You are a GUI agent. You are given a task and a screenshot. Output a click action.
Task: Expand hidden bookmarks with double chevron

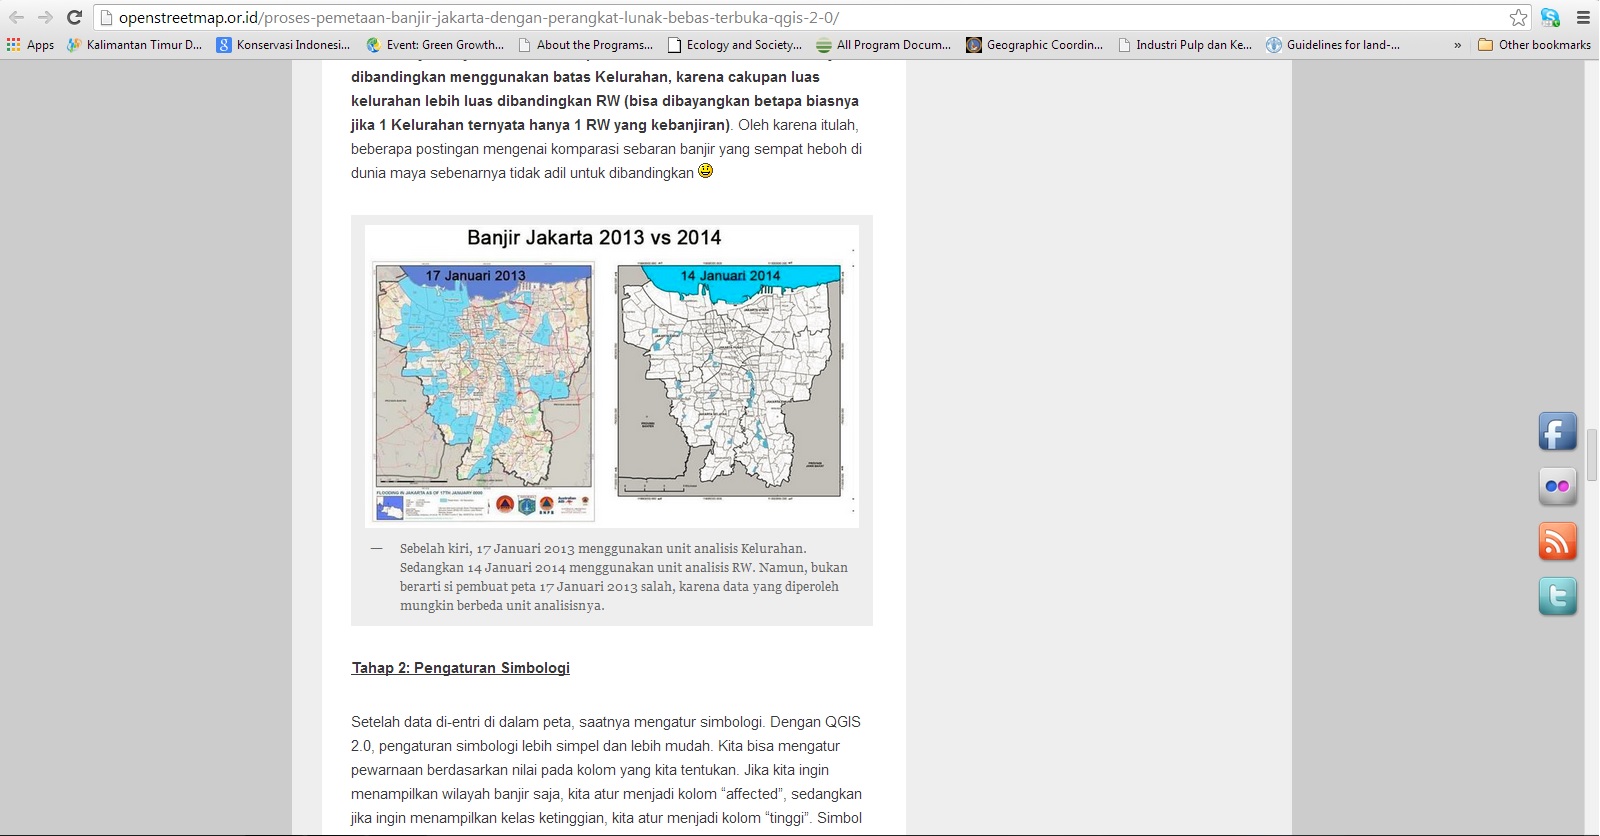point(1457,45)
